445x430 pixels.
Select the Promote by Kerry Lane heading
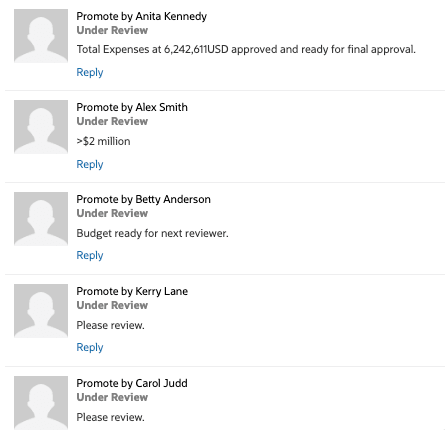(132, 291)
